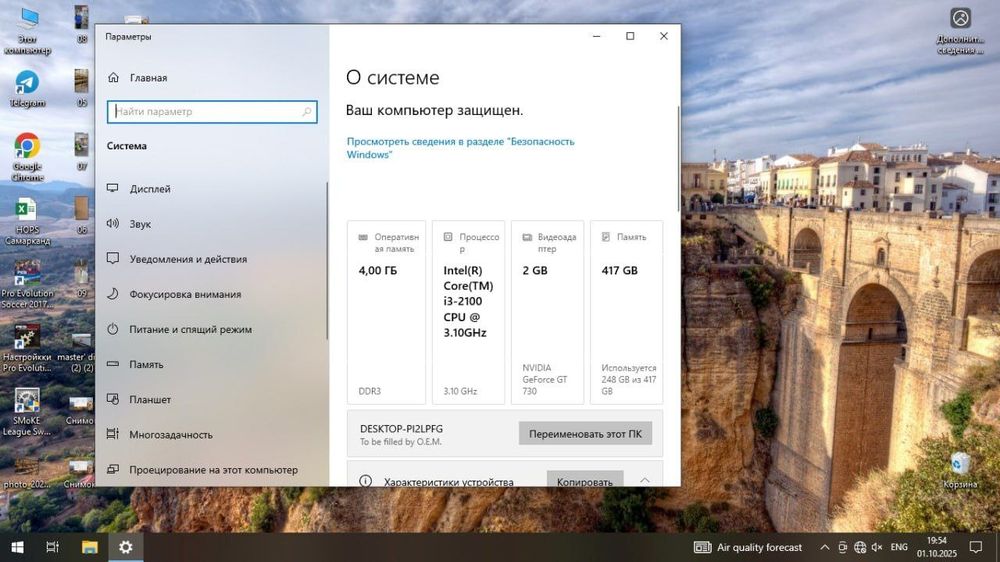This screenshot has height=562, width=1000.
Task: Click the Найти параметр search field
Action: point(212,112)
